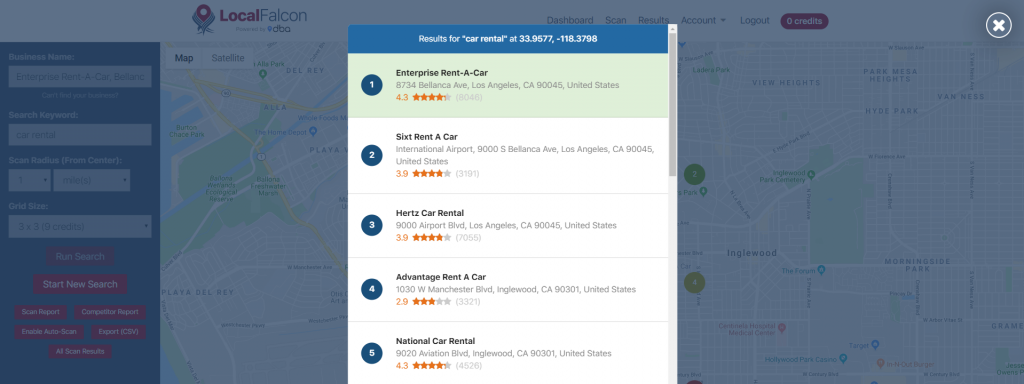The image size is (1024, 384).
Task: Close the results overlay with the X icon
Action: coord(998,25)
